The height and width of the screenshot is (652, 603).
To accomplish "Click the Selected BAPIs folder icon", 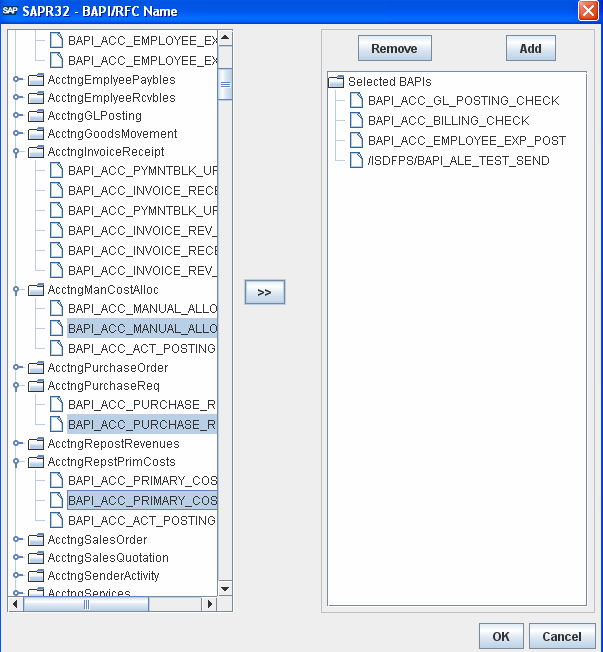I will pyautogui.click(x=336, y=81).
